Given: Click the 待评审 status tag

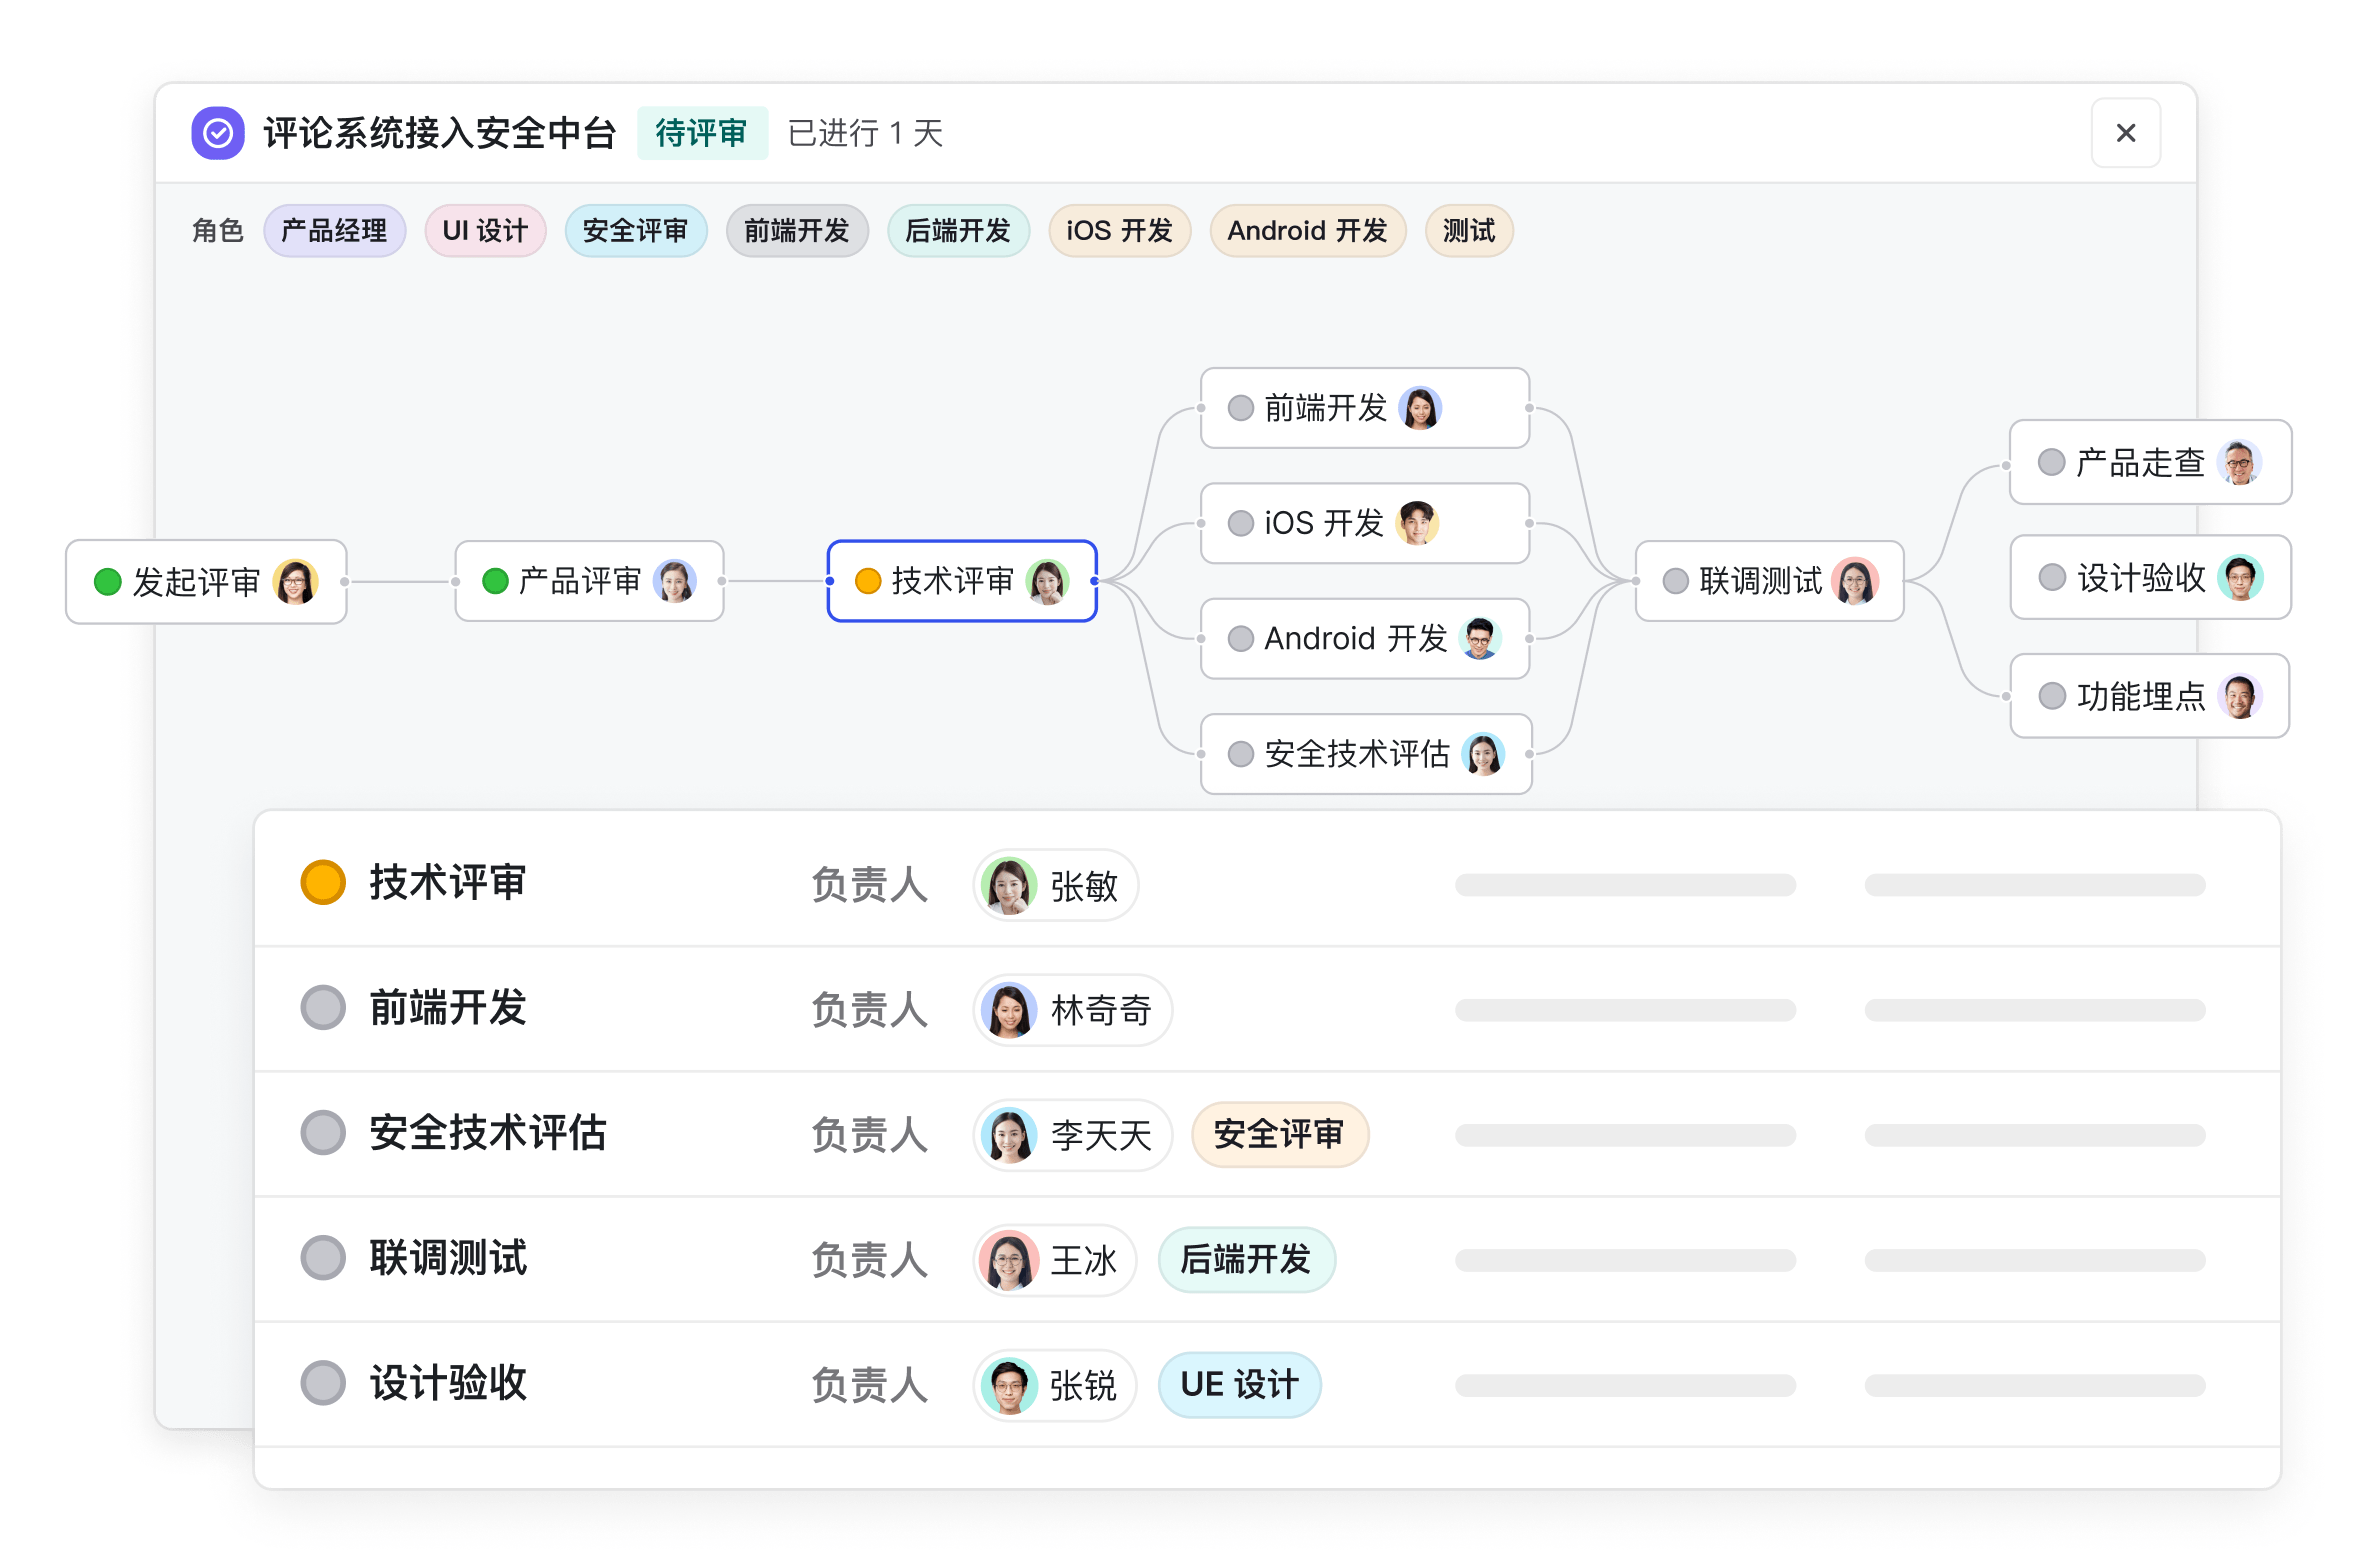Looking at the screenshot, I should pos(701,133).
